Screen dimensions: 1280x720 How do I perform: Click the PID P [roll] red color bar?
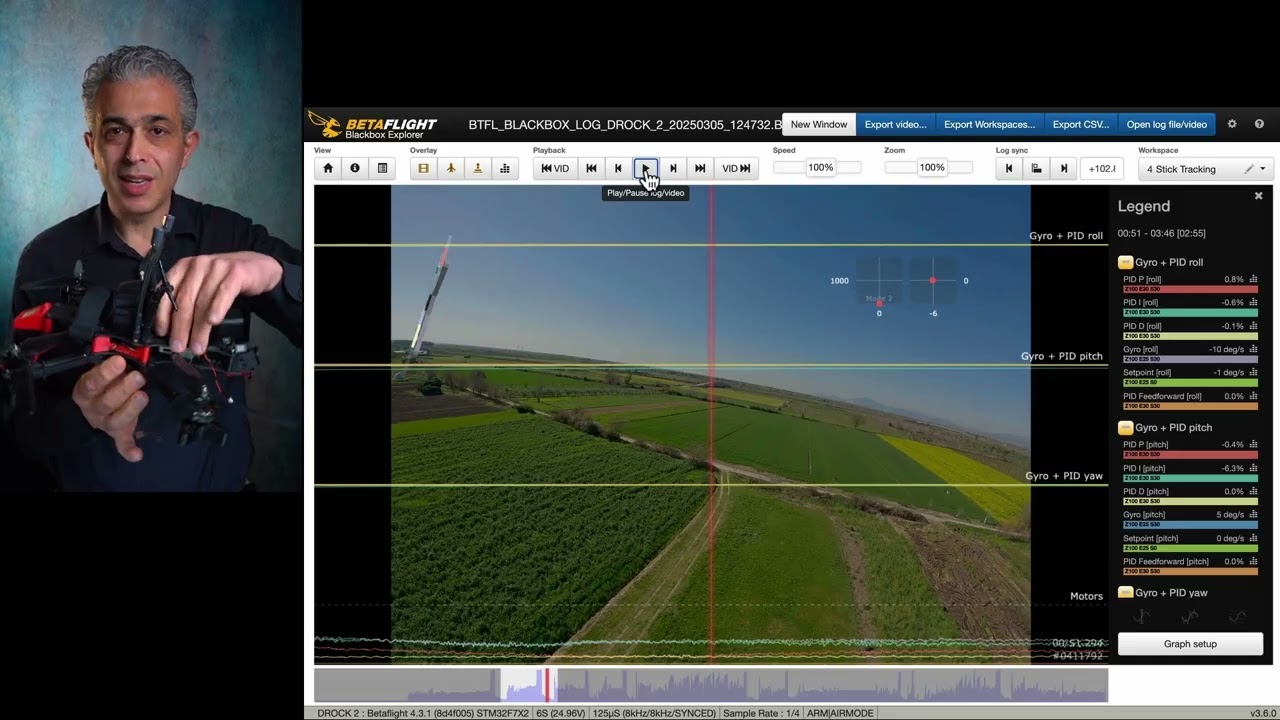pos(1190,289)
